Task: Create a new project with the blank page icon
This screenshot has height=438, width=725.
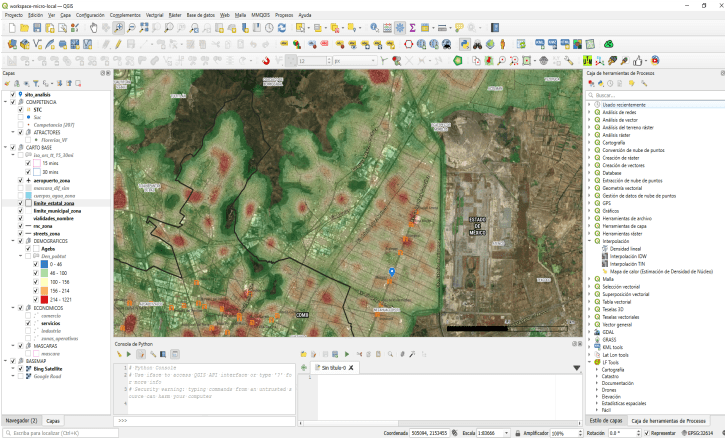Action: point(12,28)
